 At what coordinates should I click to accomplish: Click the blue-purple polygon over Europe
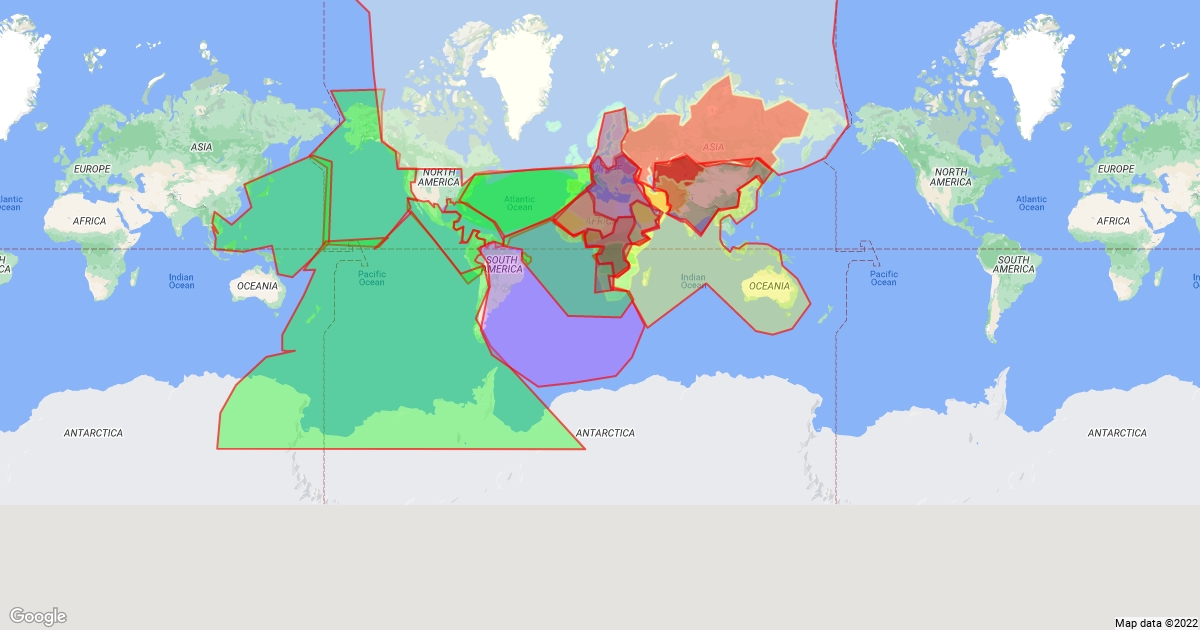[x=613, y=183]
